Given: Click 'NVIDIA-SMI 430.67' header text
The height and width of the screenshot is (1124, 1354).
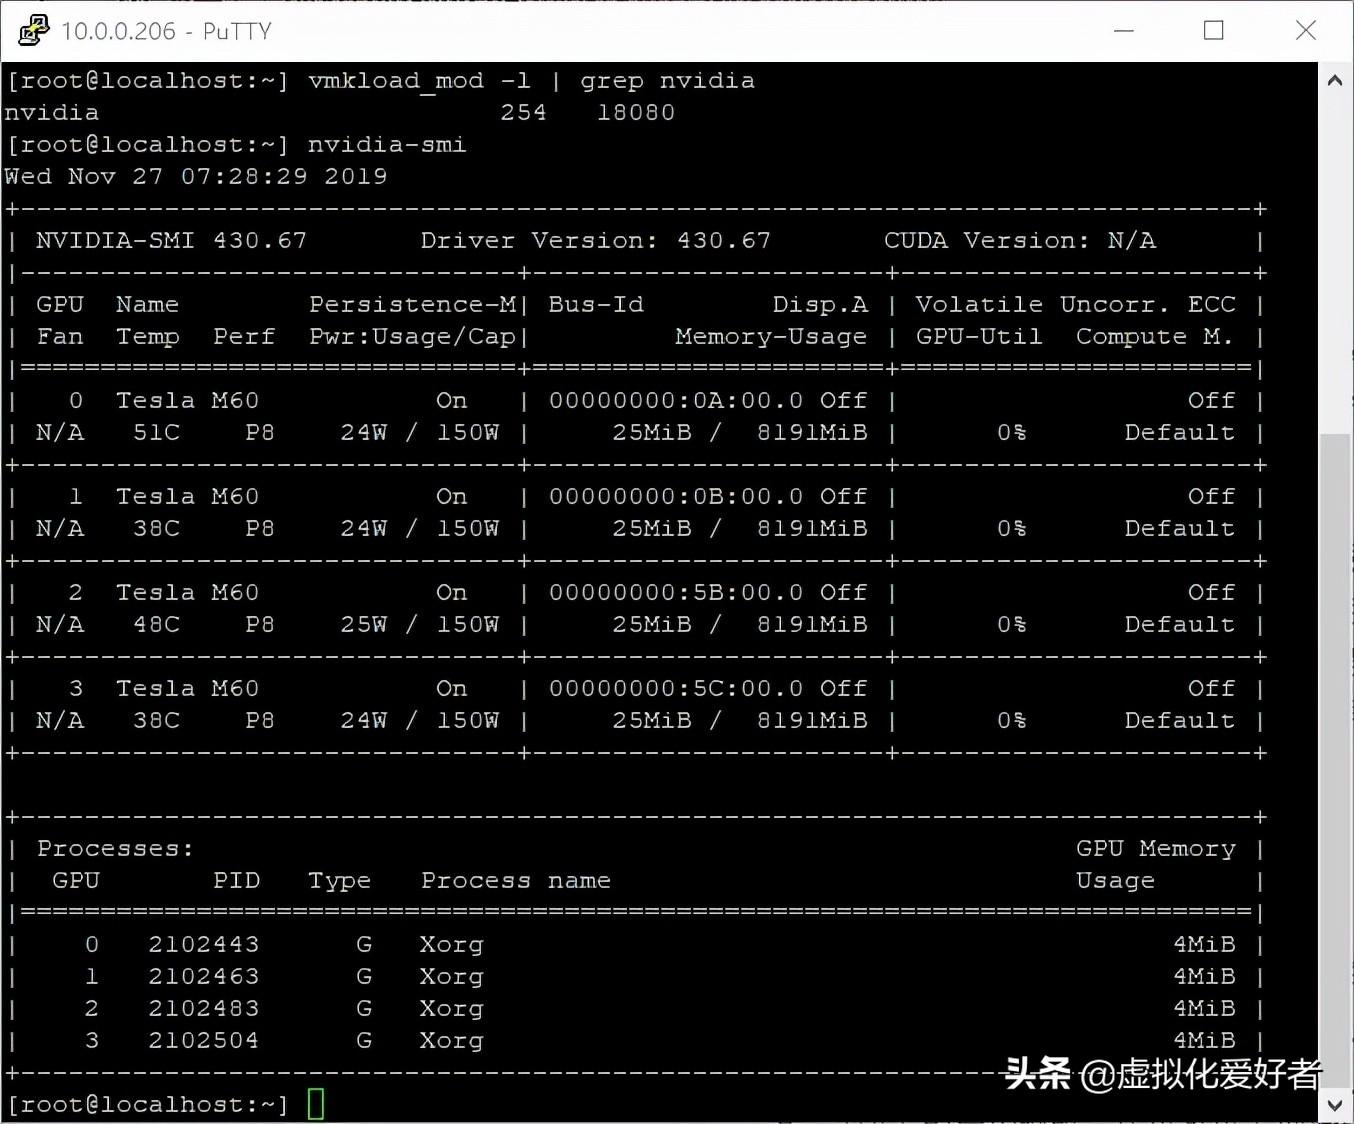Looking at the screenshot, I should pos(171,241).
